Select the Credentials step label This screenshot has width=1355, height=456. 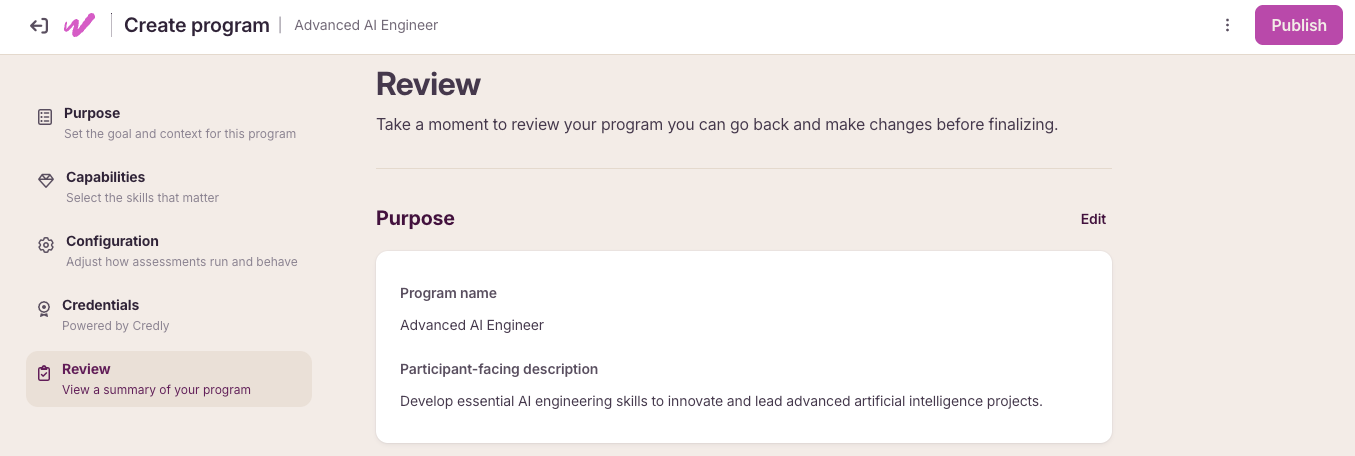pos(100,305)
